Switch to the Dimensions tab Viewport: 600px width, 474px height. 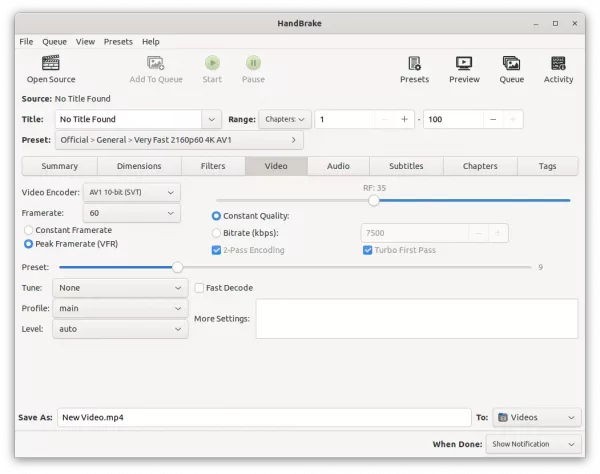tap(139, 166)
